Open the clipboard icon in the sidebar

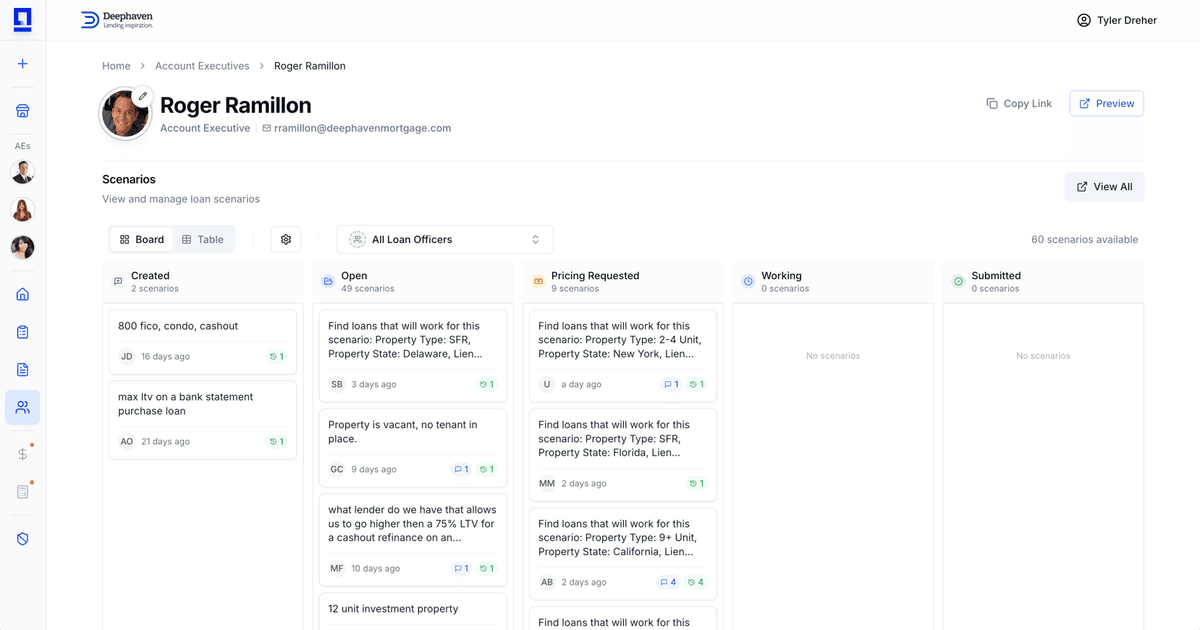pyautogui.click(x=22, y=332)
